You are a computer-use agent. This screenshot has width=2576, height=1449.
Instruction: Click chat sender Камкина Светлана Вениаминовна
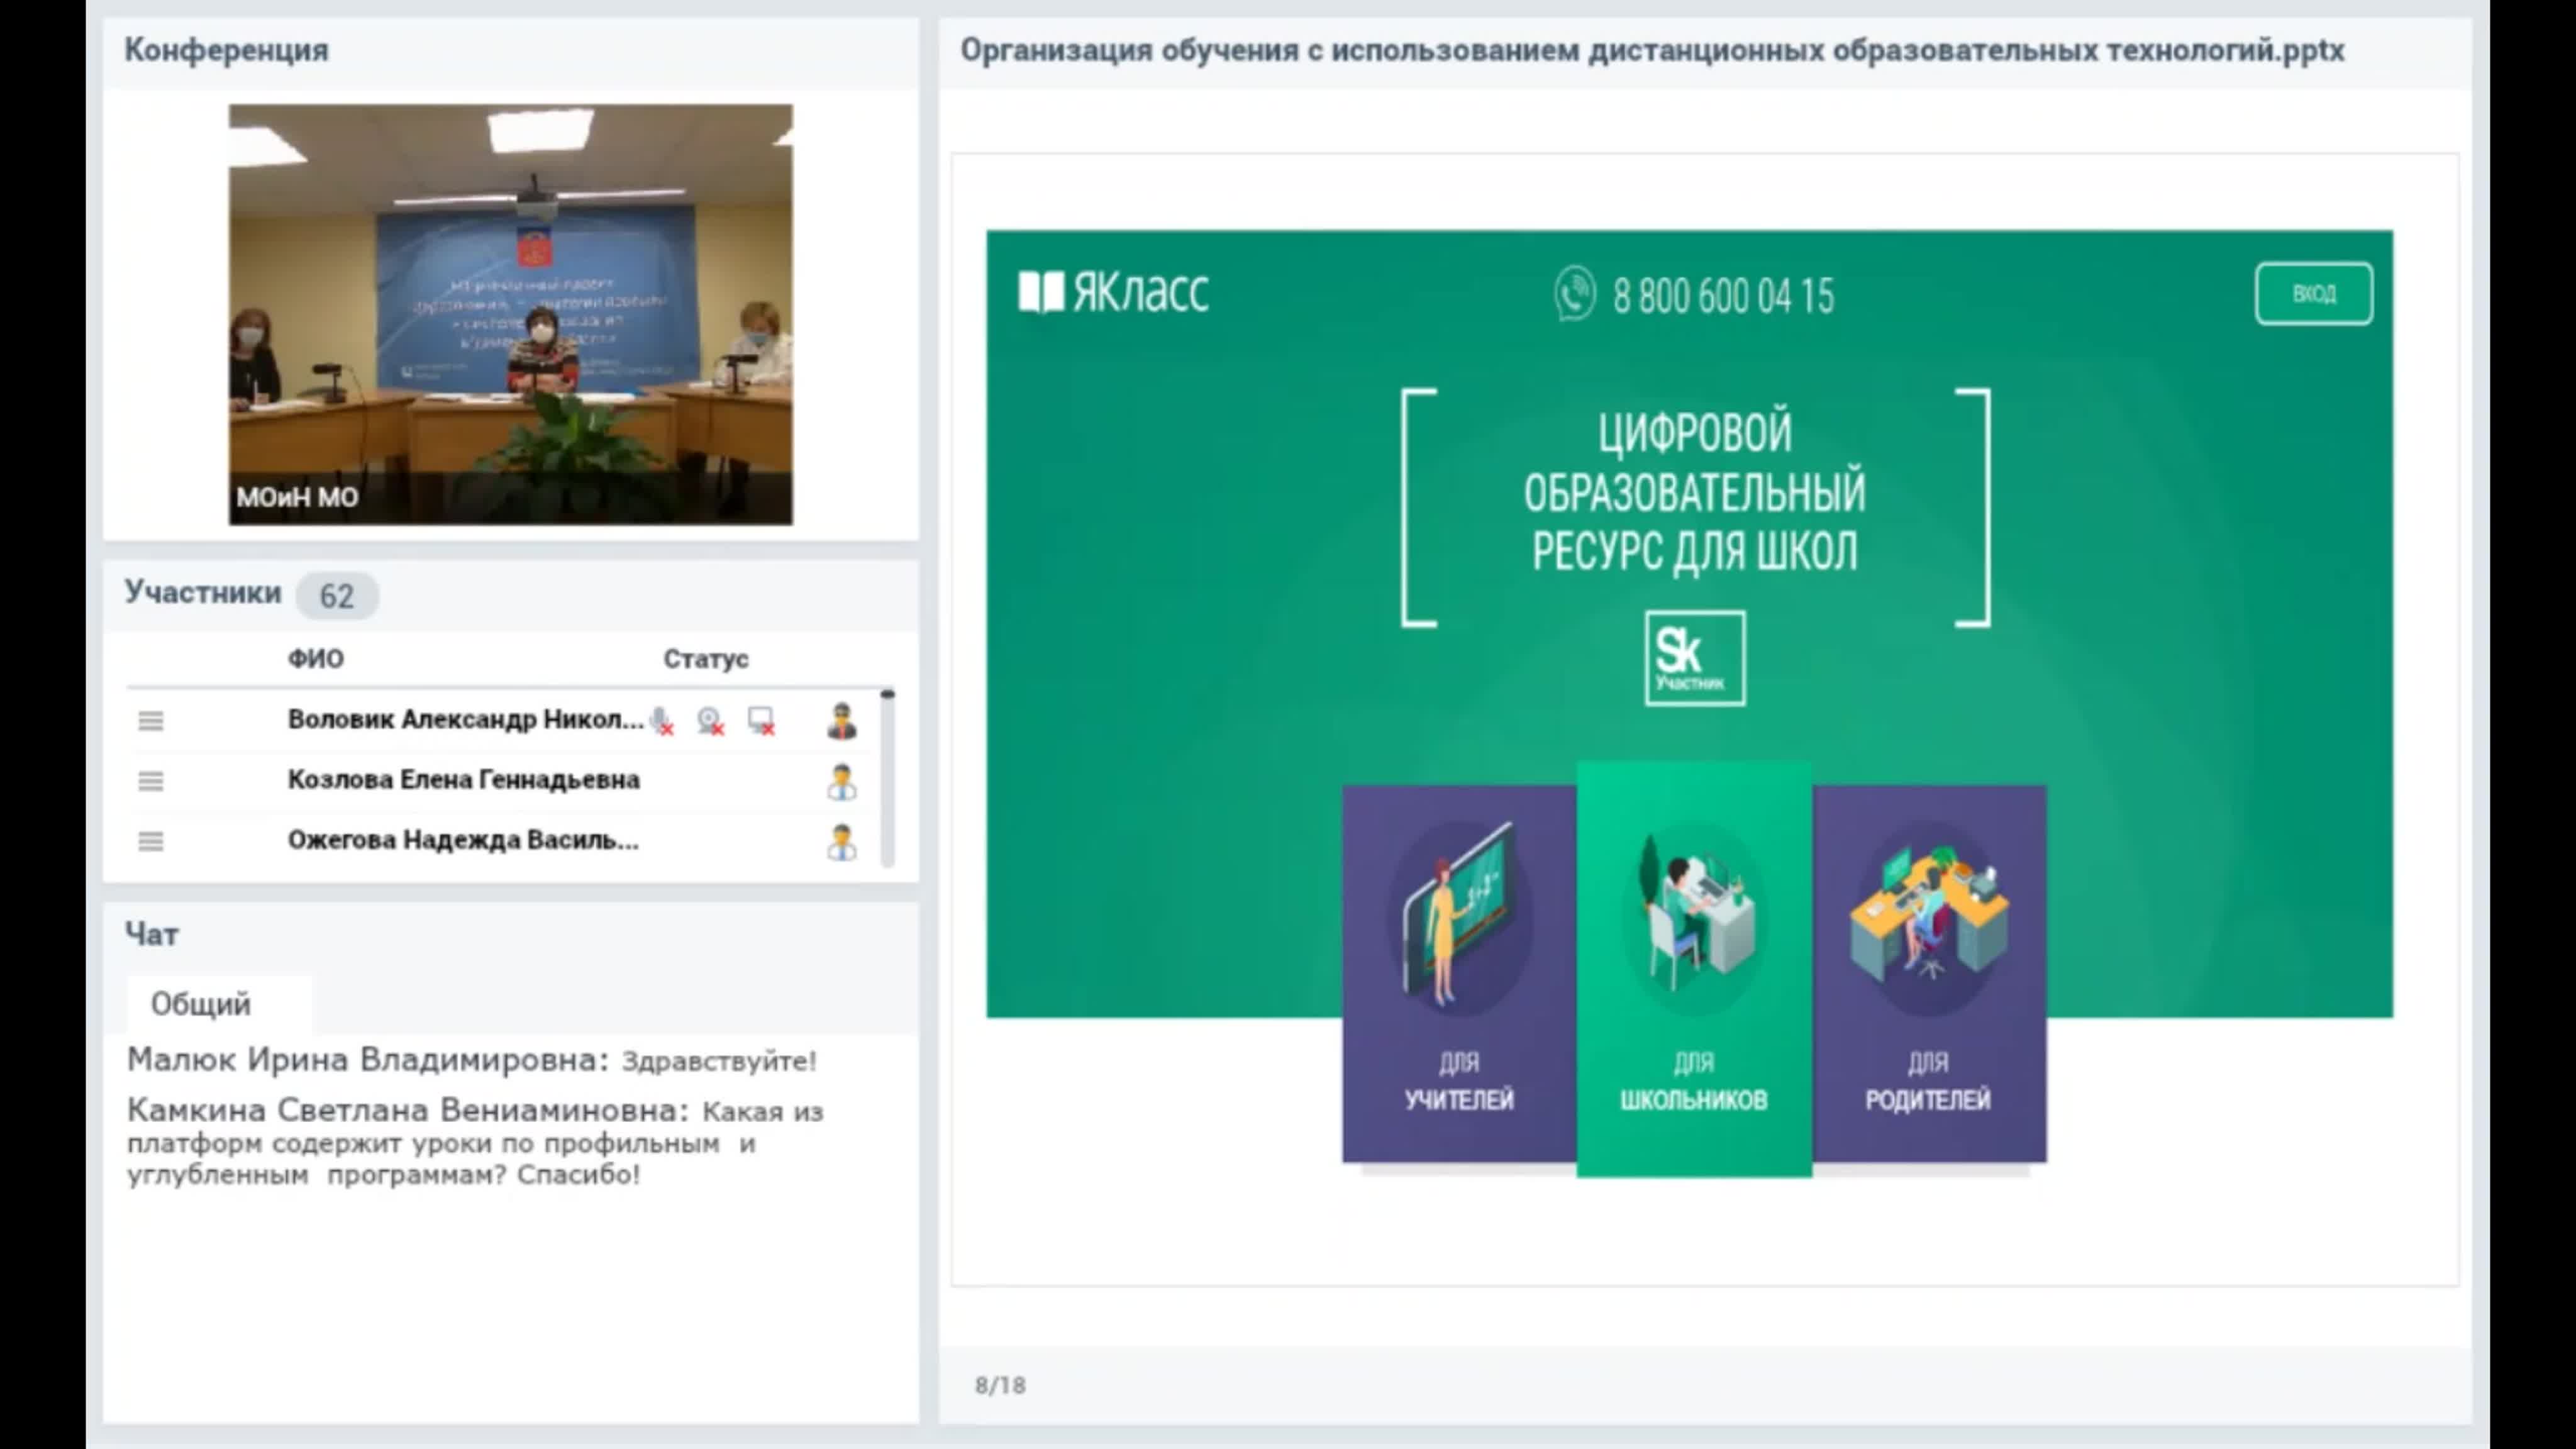408,1110
